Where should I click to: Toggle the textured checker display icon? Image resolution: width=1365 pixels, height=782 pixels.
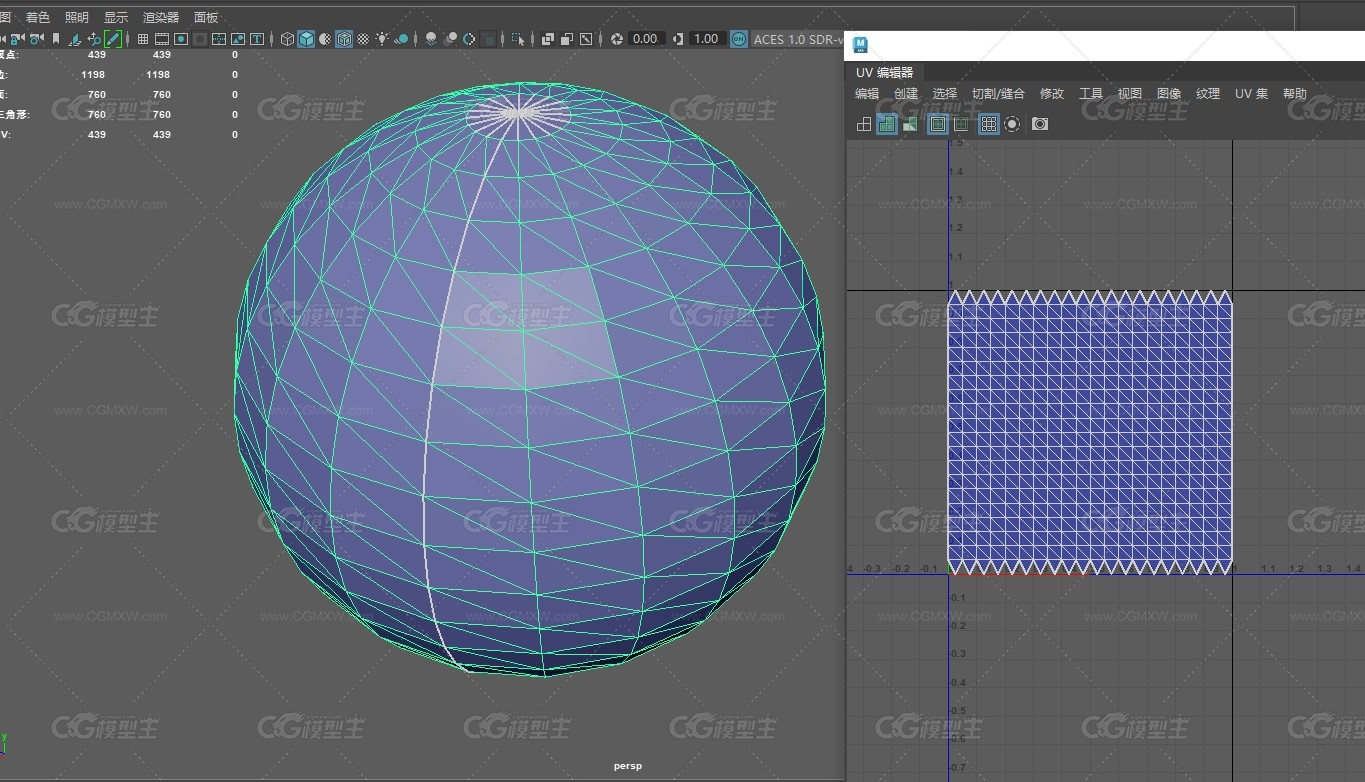click(x=363, y=39)
